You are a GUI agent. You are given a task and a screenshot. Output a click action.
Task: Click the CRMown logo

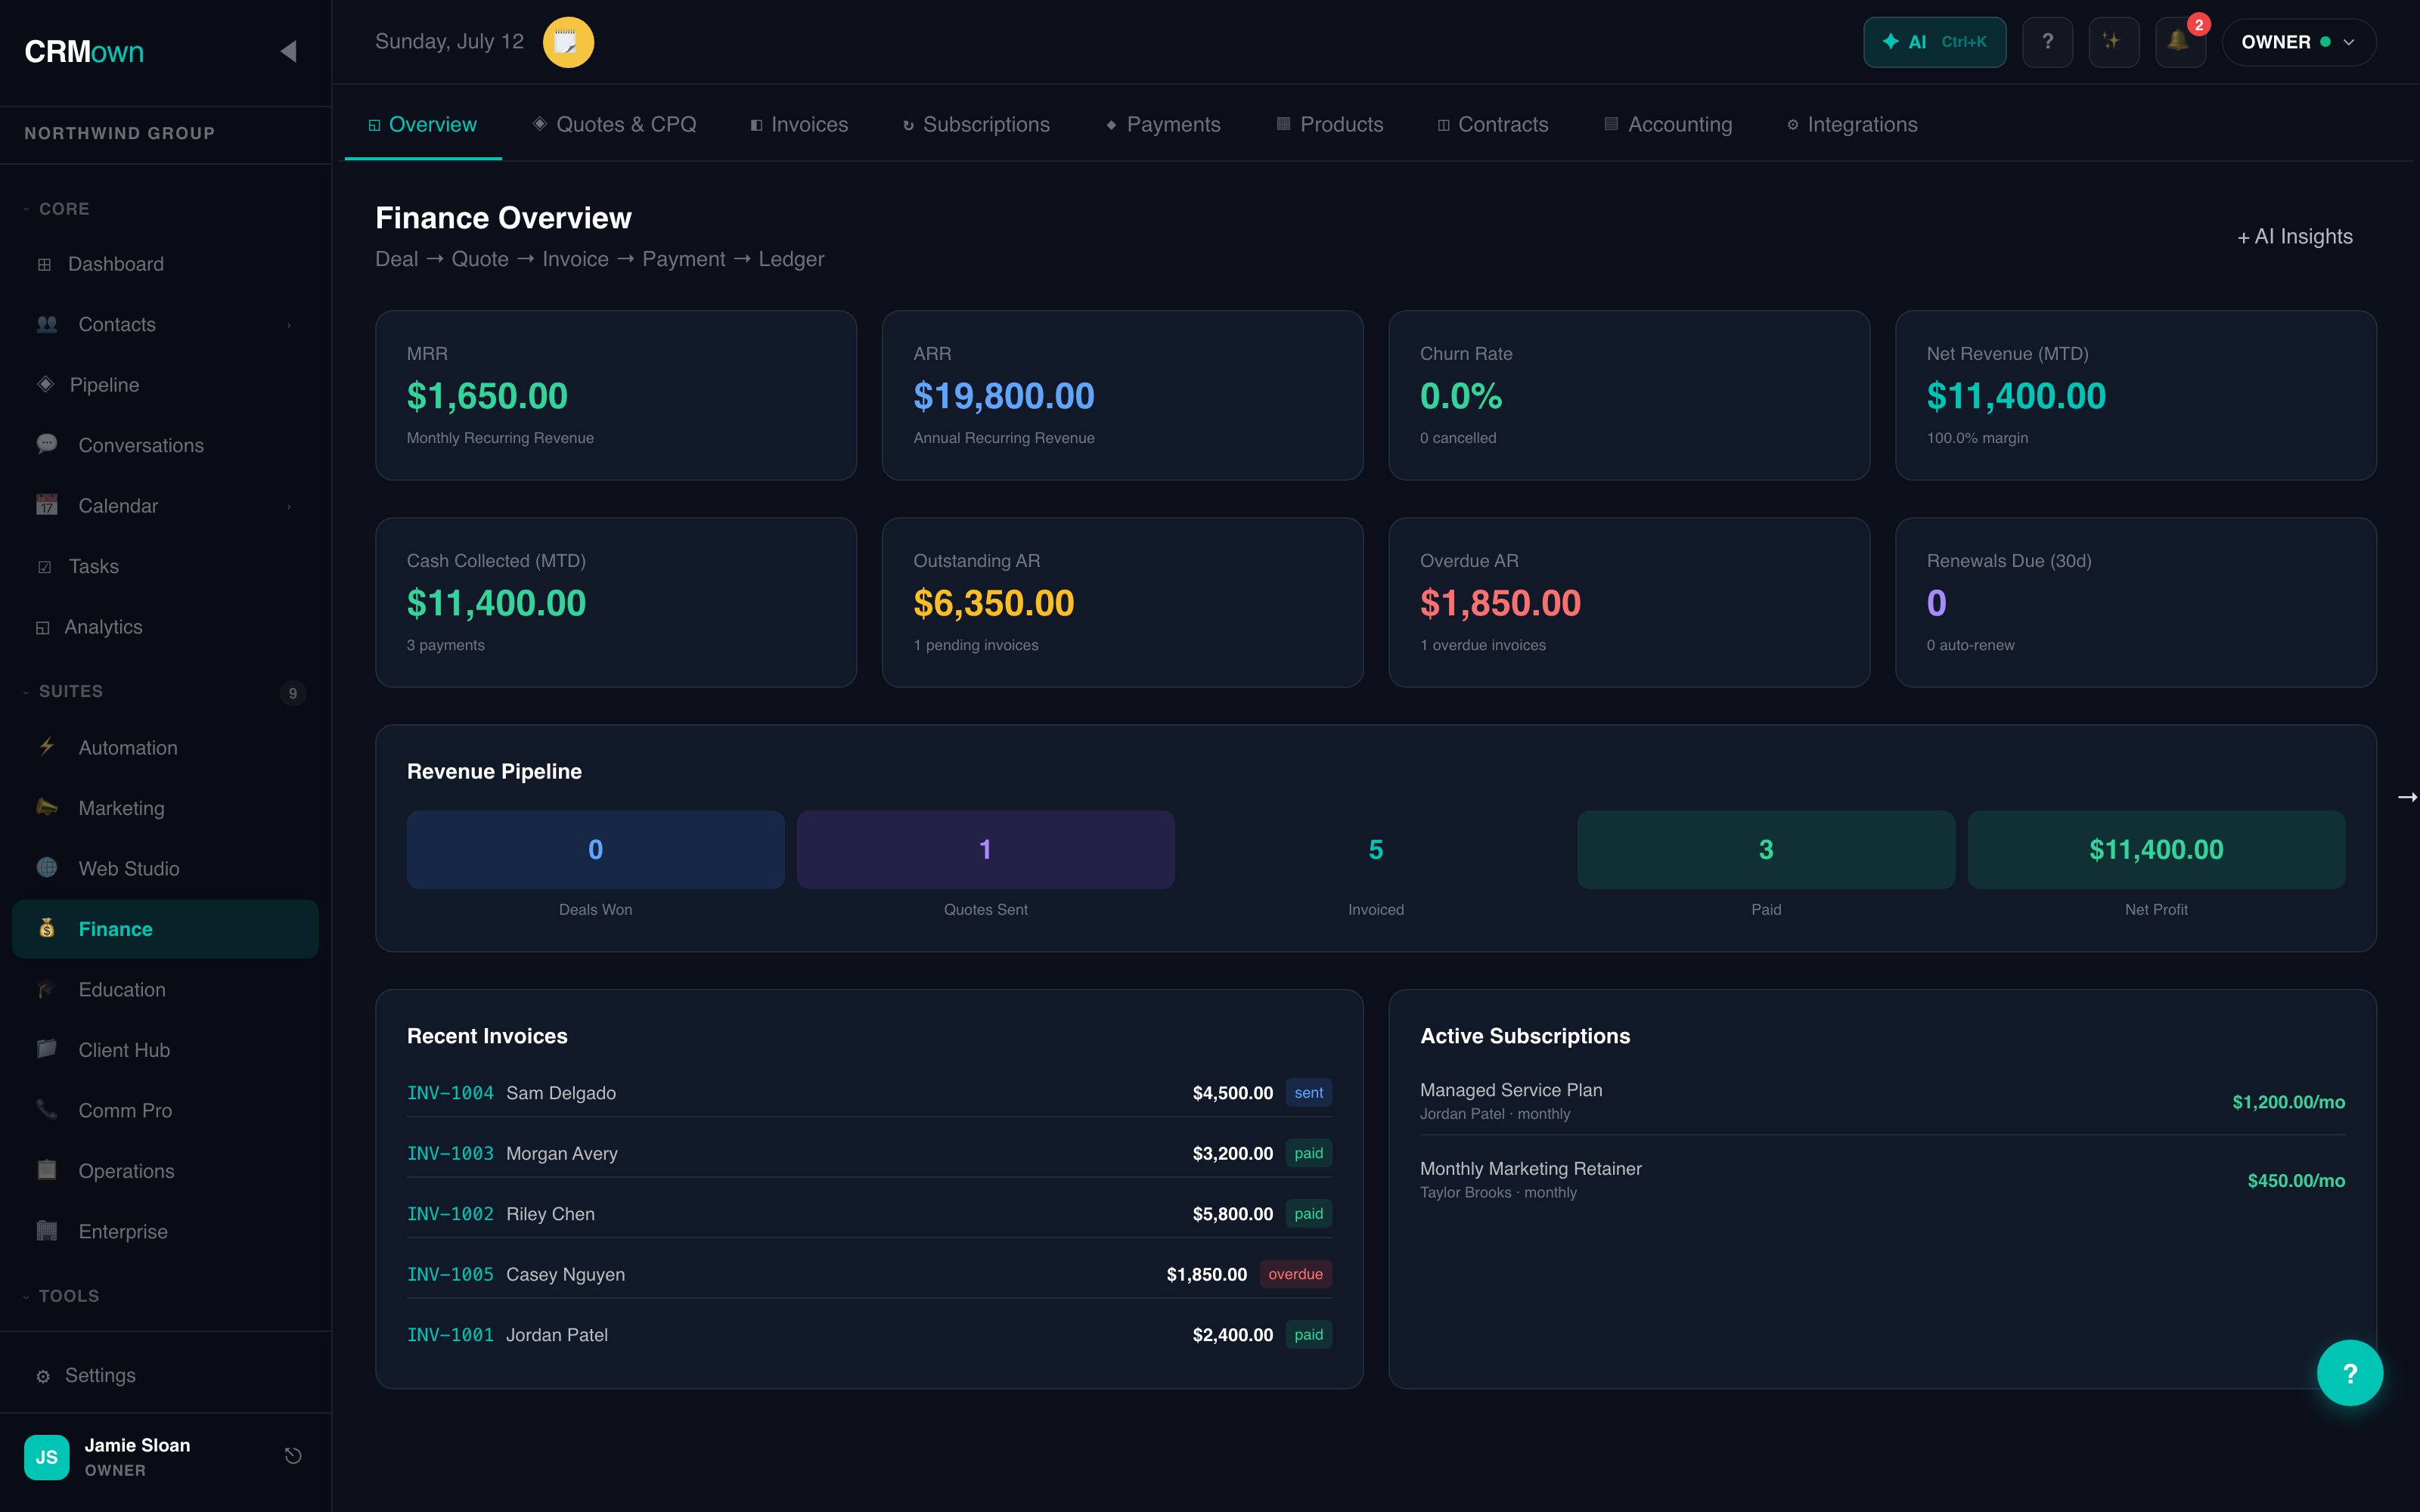tap(84, 52)
